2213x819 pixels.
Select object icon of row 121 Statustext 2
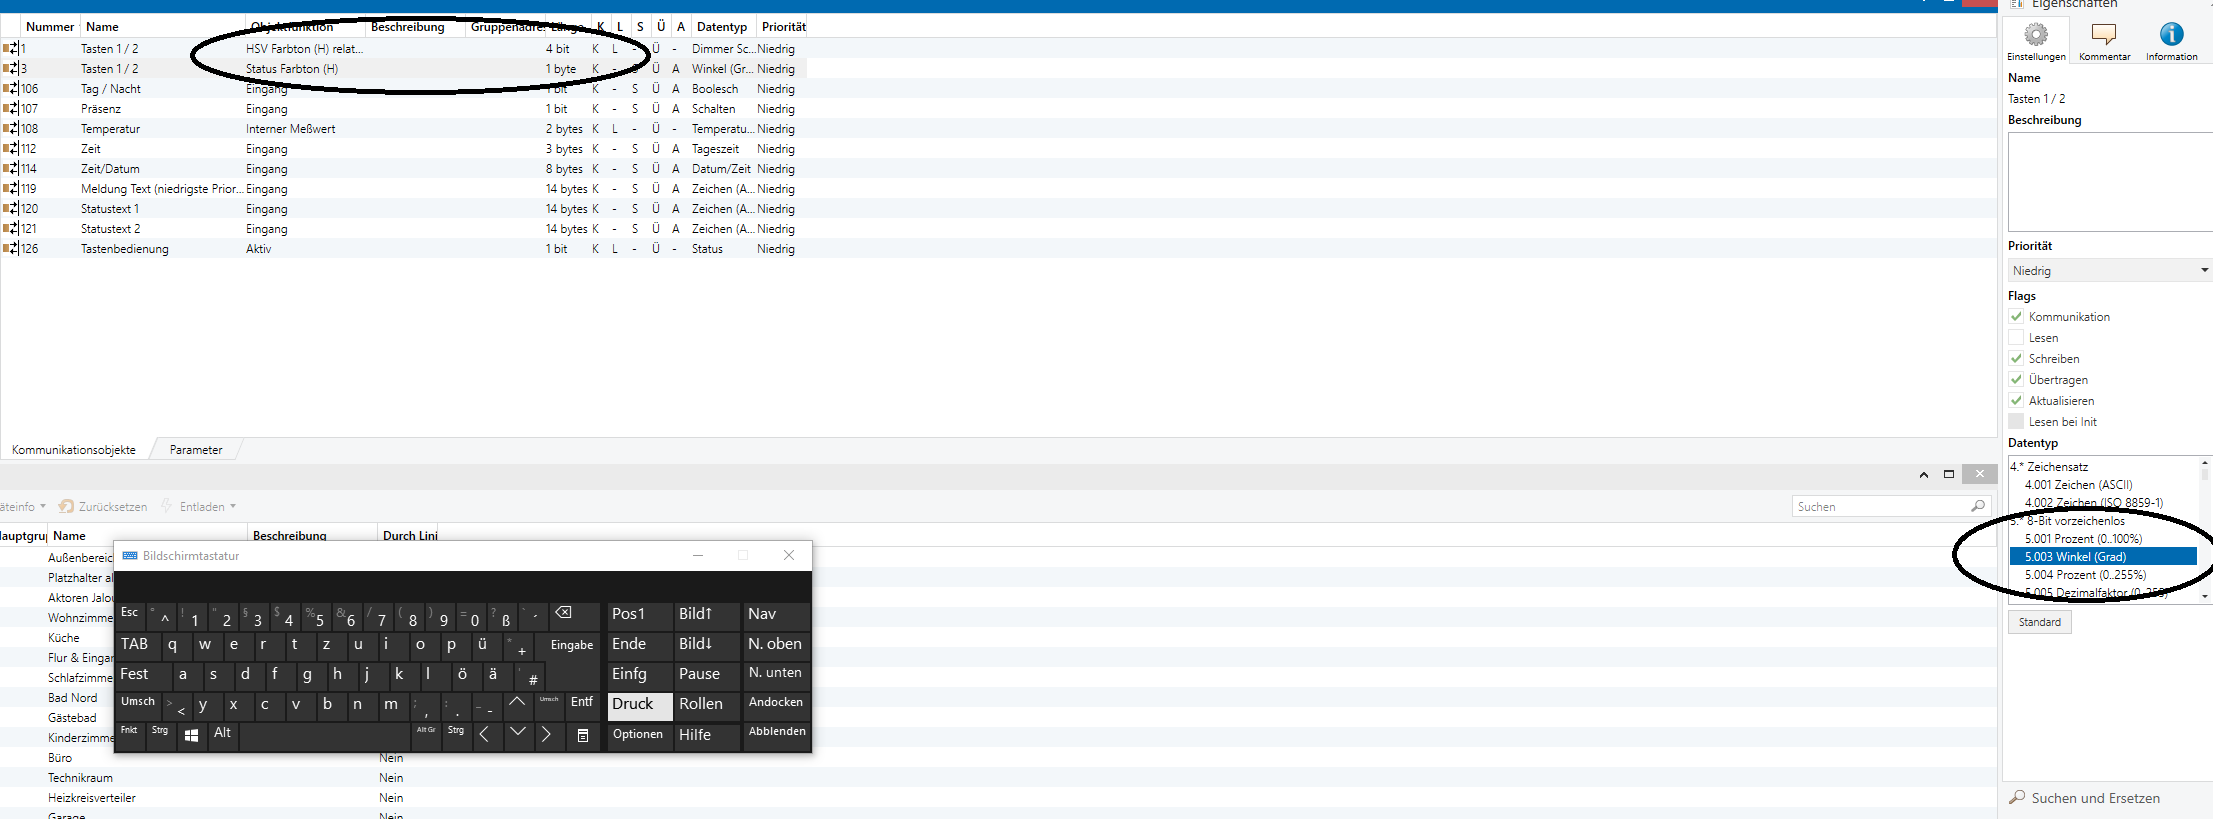(11, 229)
